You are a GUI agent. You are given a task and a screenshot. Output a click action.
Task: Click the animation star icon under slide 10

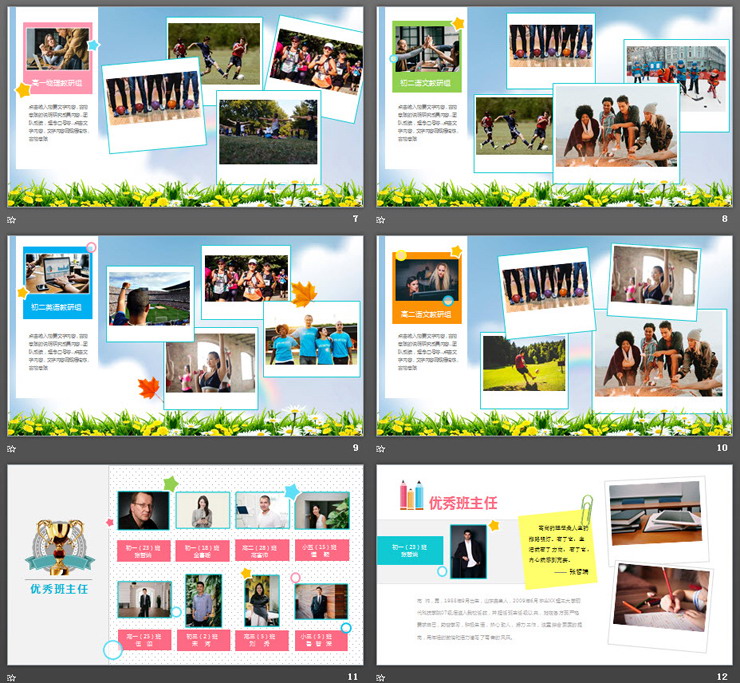(381, 448)
